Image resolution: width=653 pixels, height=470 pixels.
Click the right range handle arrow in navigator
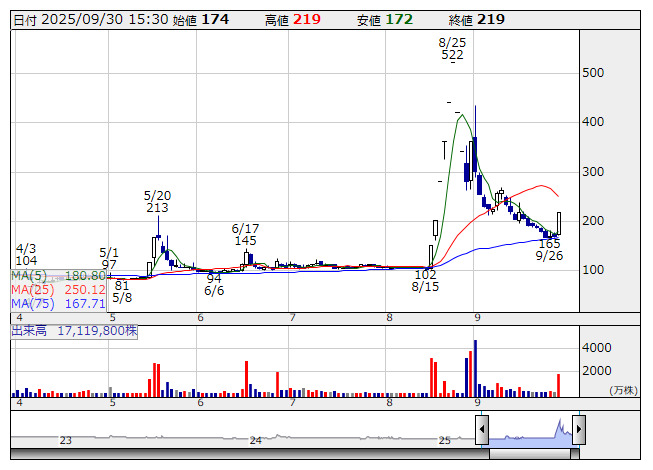(578, 430)
